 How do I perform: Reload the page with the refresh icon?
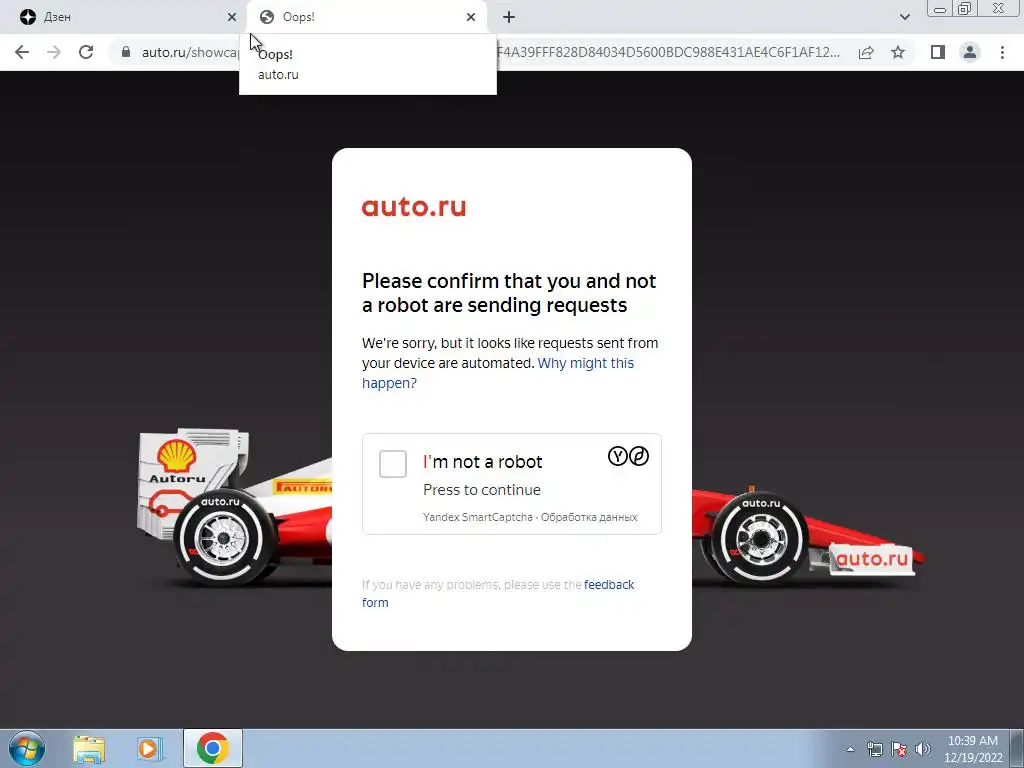pyautogui.click(x=86, y=52)
